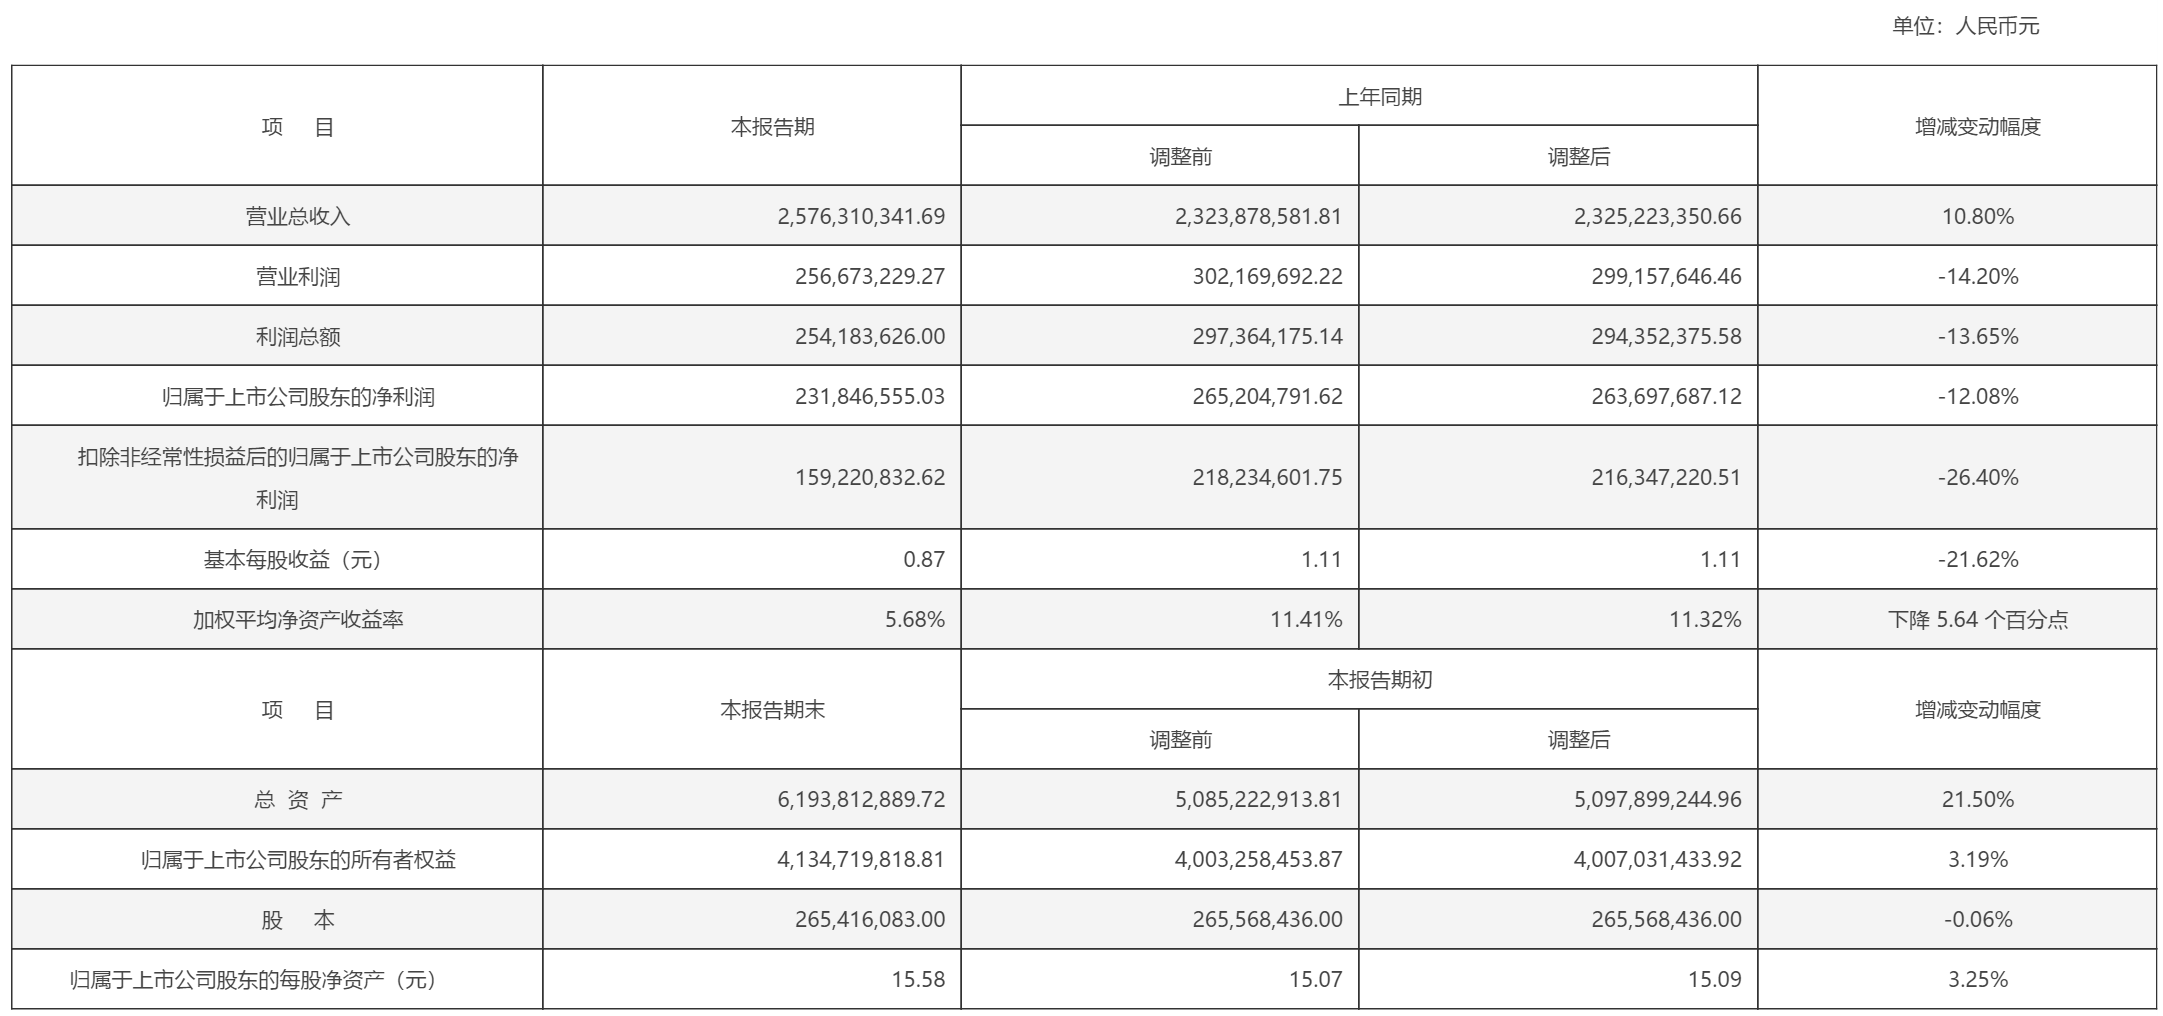Select the 本报告期 column header
2163x1016 pixels.
tap(772, 127)
